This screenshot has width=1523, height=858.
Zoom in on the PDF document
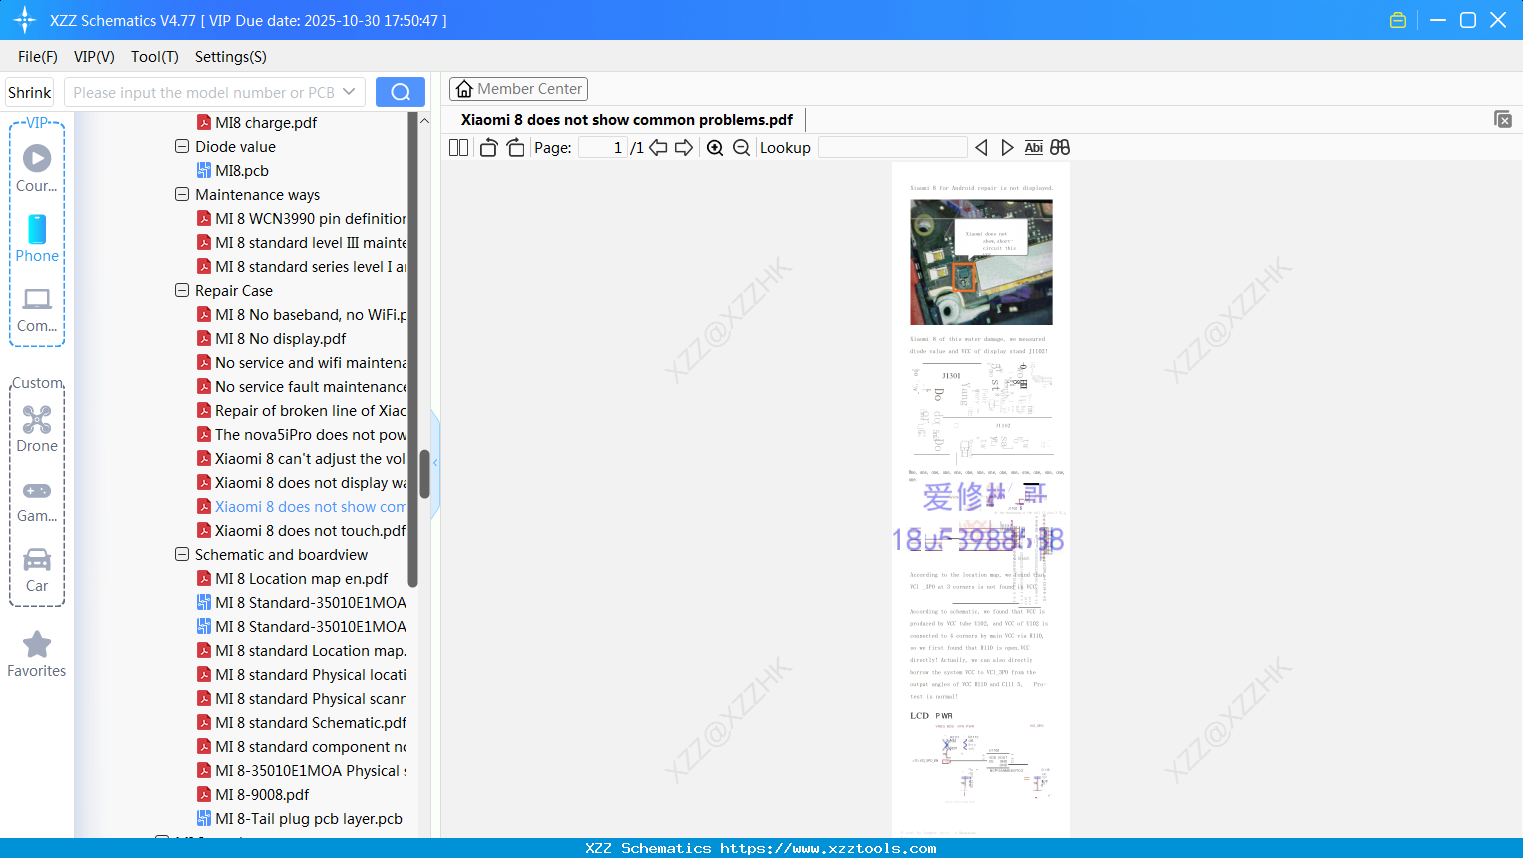point(715,148)
